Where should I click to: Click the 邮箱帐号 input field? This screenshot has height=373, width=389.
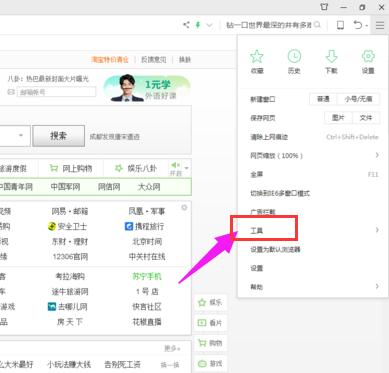56,92
